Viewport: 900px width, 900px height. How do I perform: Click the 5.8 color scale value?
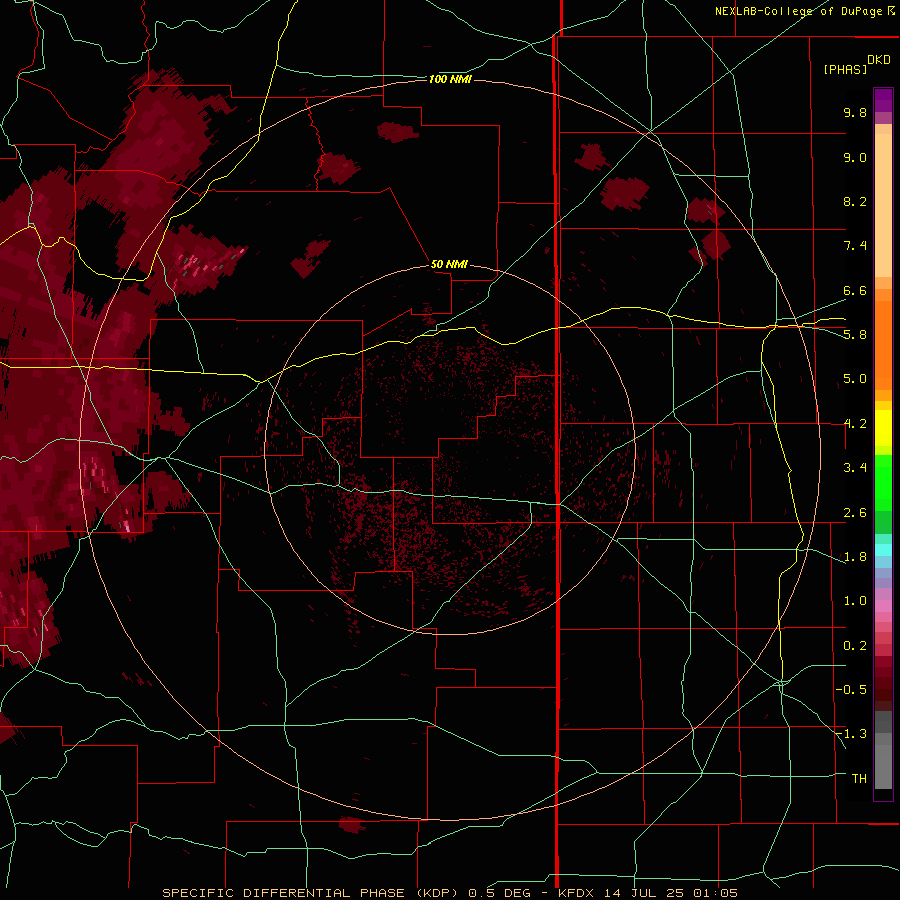(855, 335)
